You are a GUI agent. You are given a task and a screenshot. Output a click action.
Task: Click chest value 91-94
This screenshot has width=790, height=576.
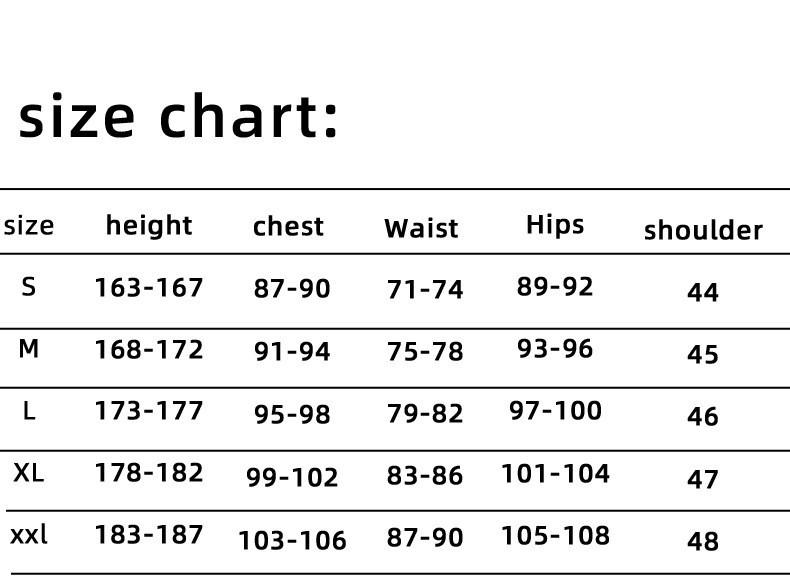(x=292, y=351)
